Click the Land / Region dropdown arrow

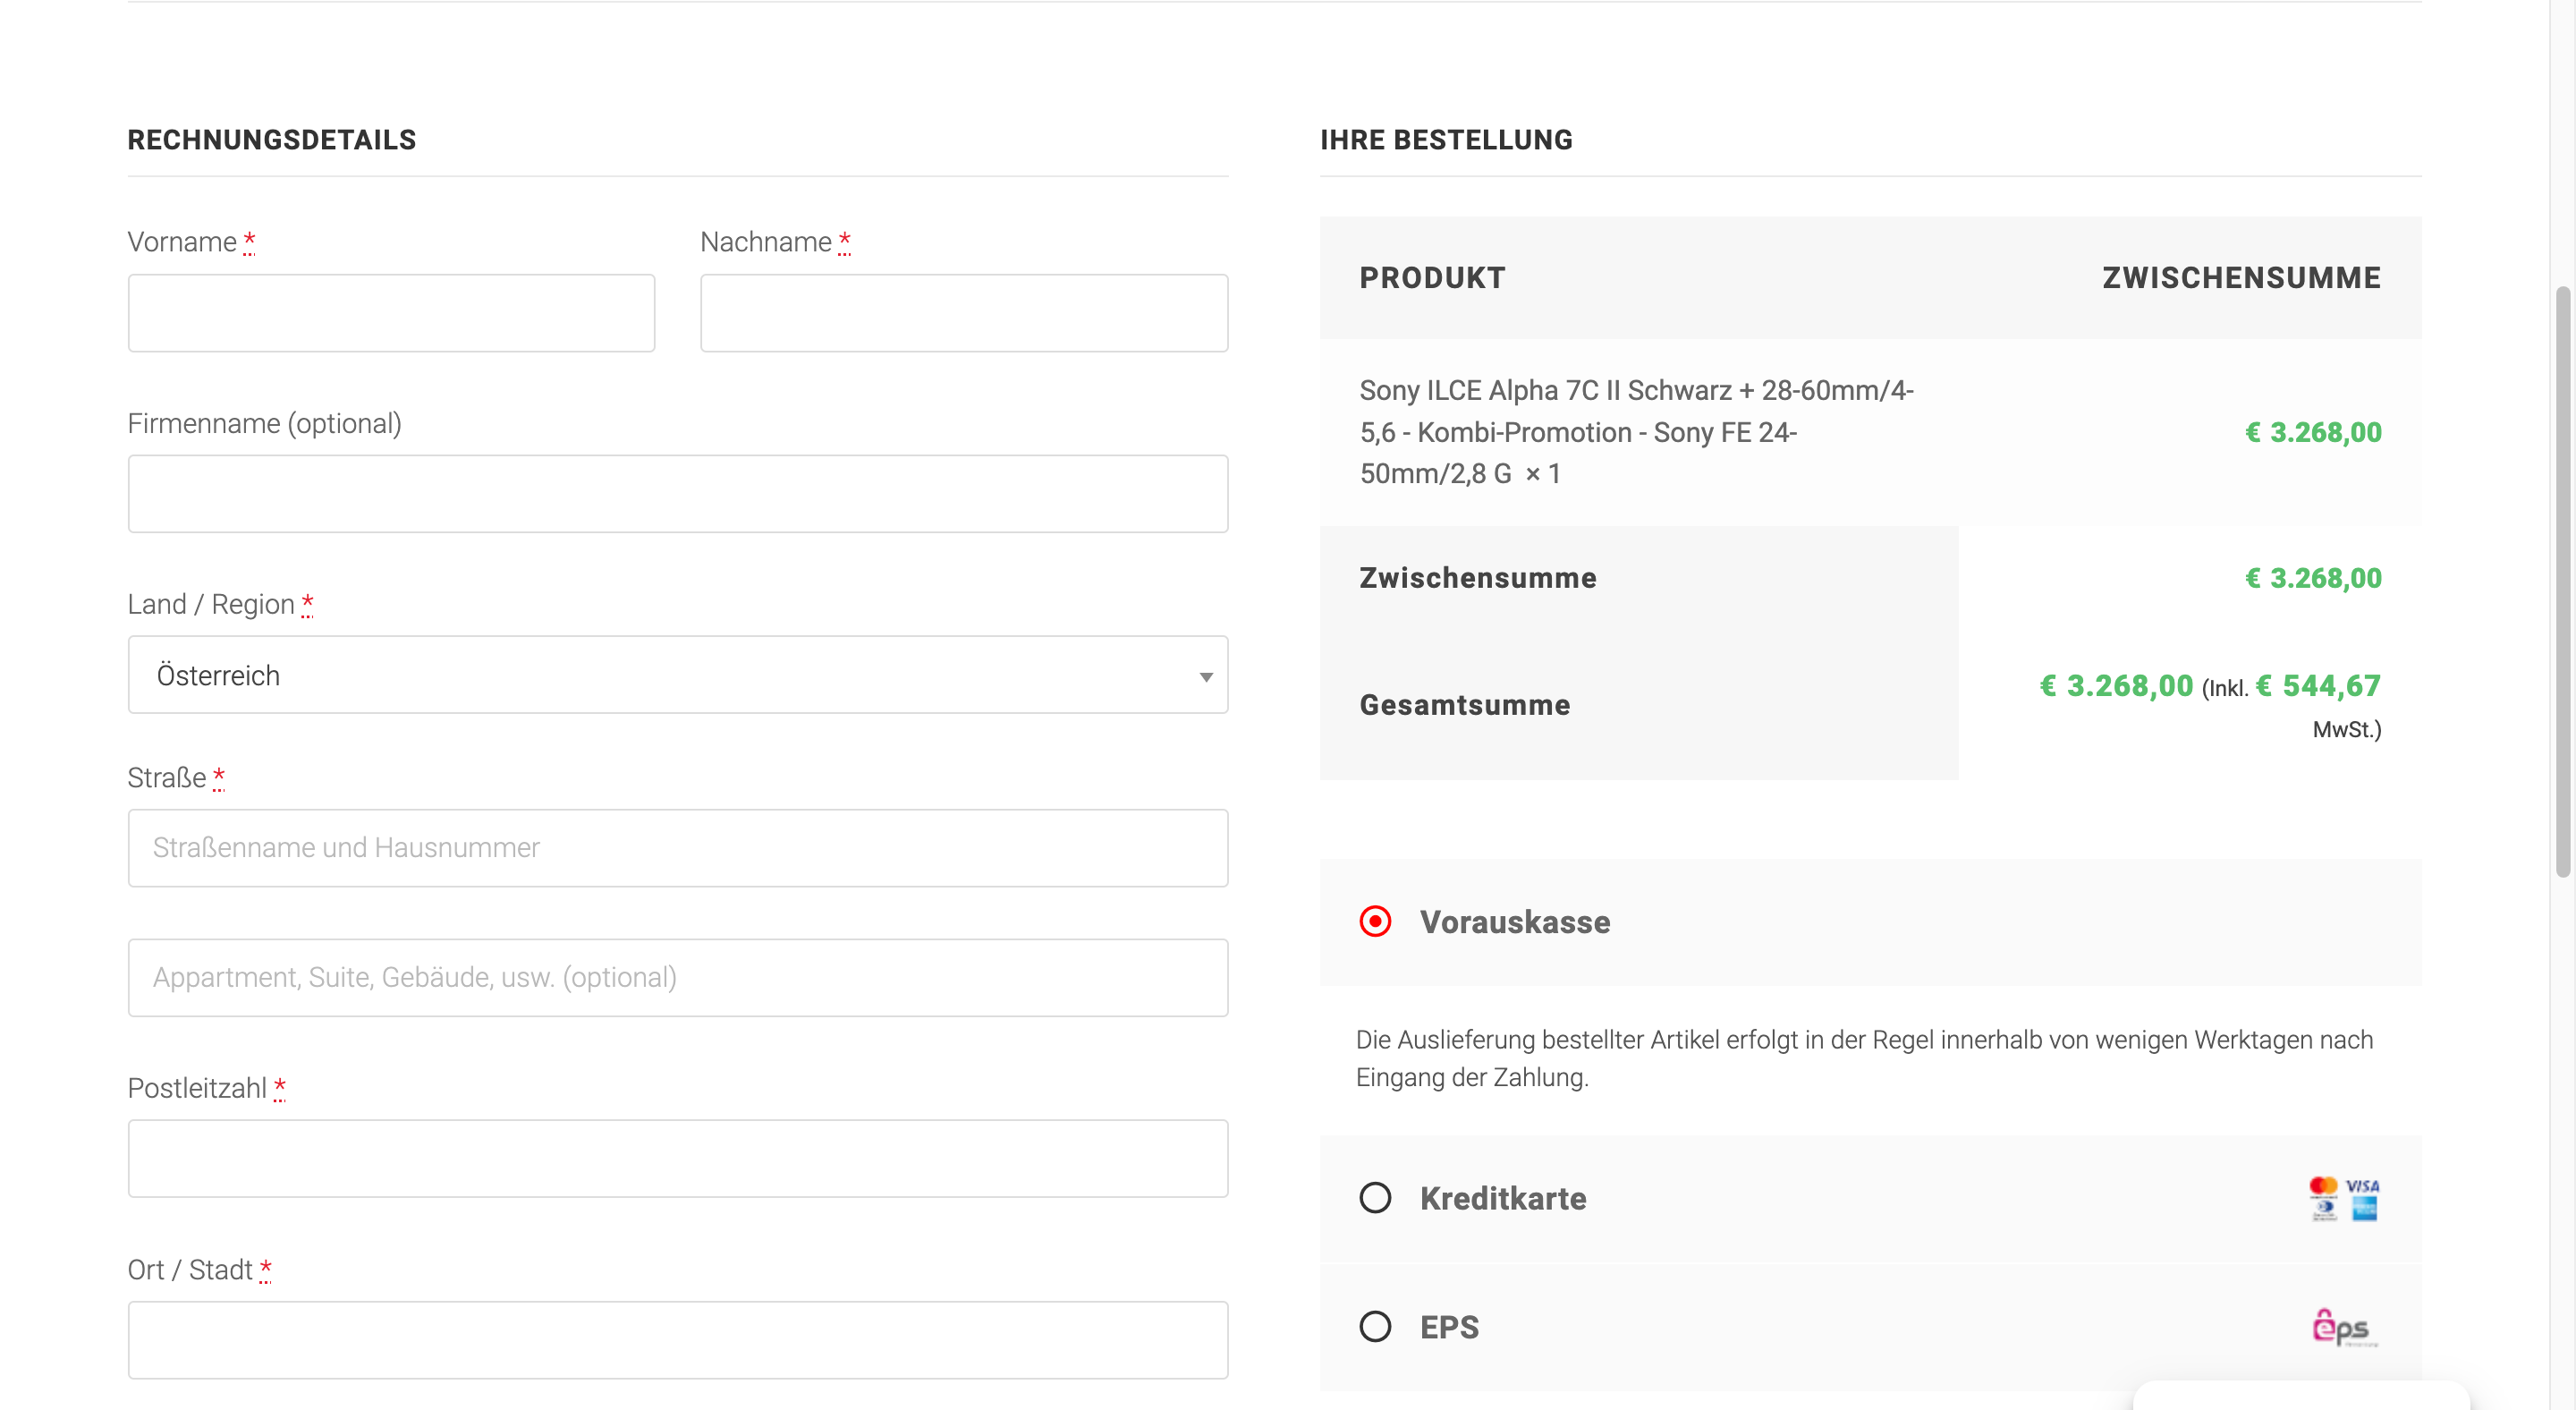click(1206, 677)
